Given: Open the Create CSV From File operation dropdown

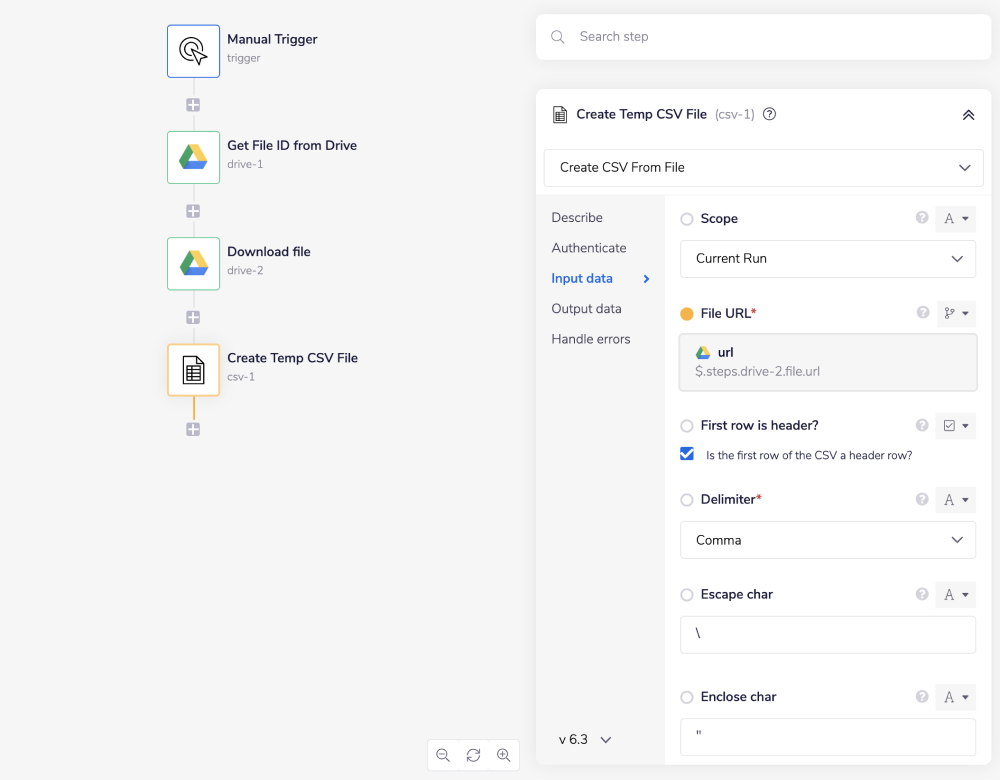Looking at the screenshot, I should (x=763, y=167).
